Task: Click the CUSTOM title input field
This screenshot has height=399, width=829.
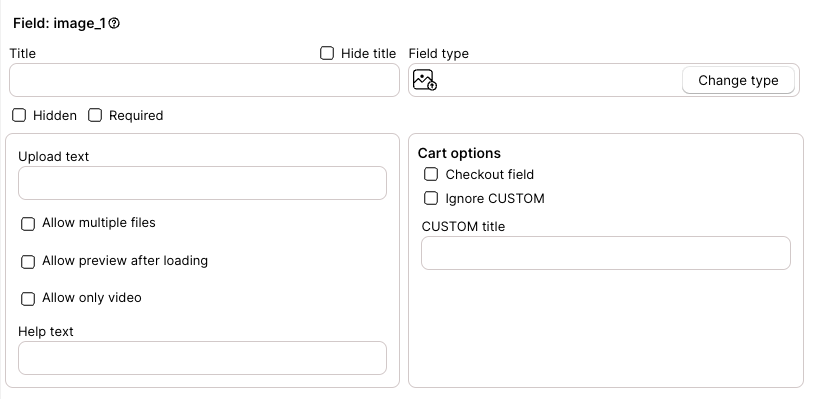Action: pyautogui.click(x=606, y=253)
